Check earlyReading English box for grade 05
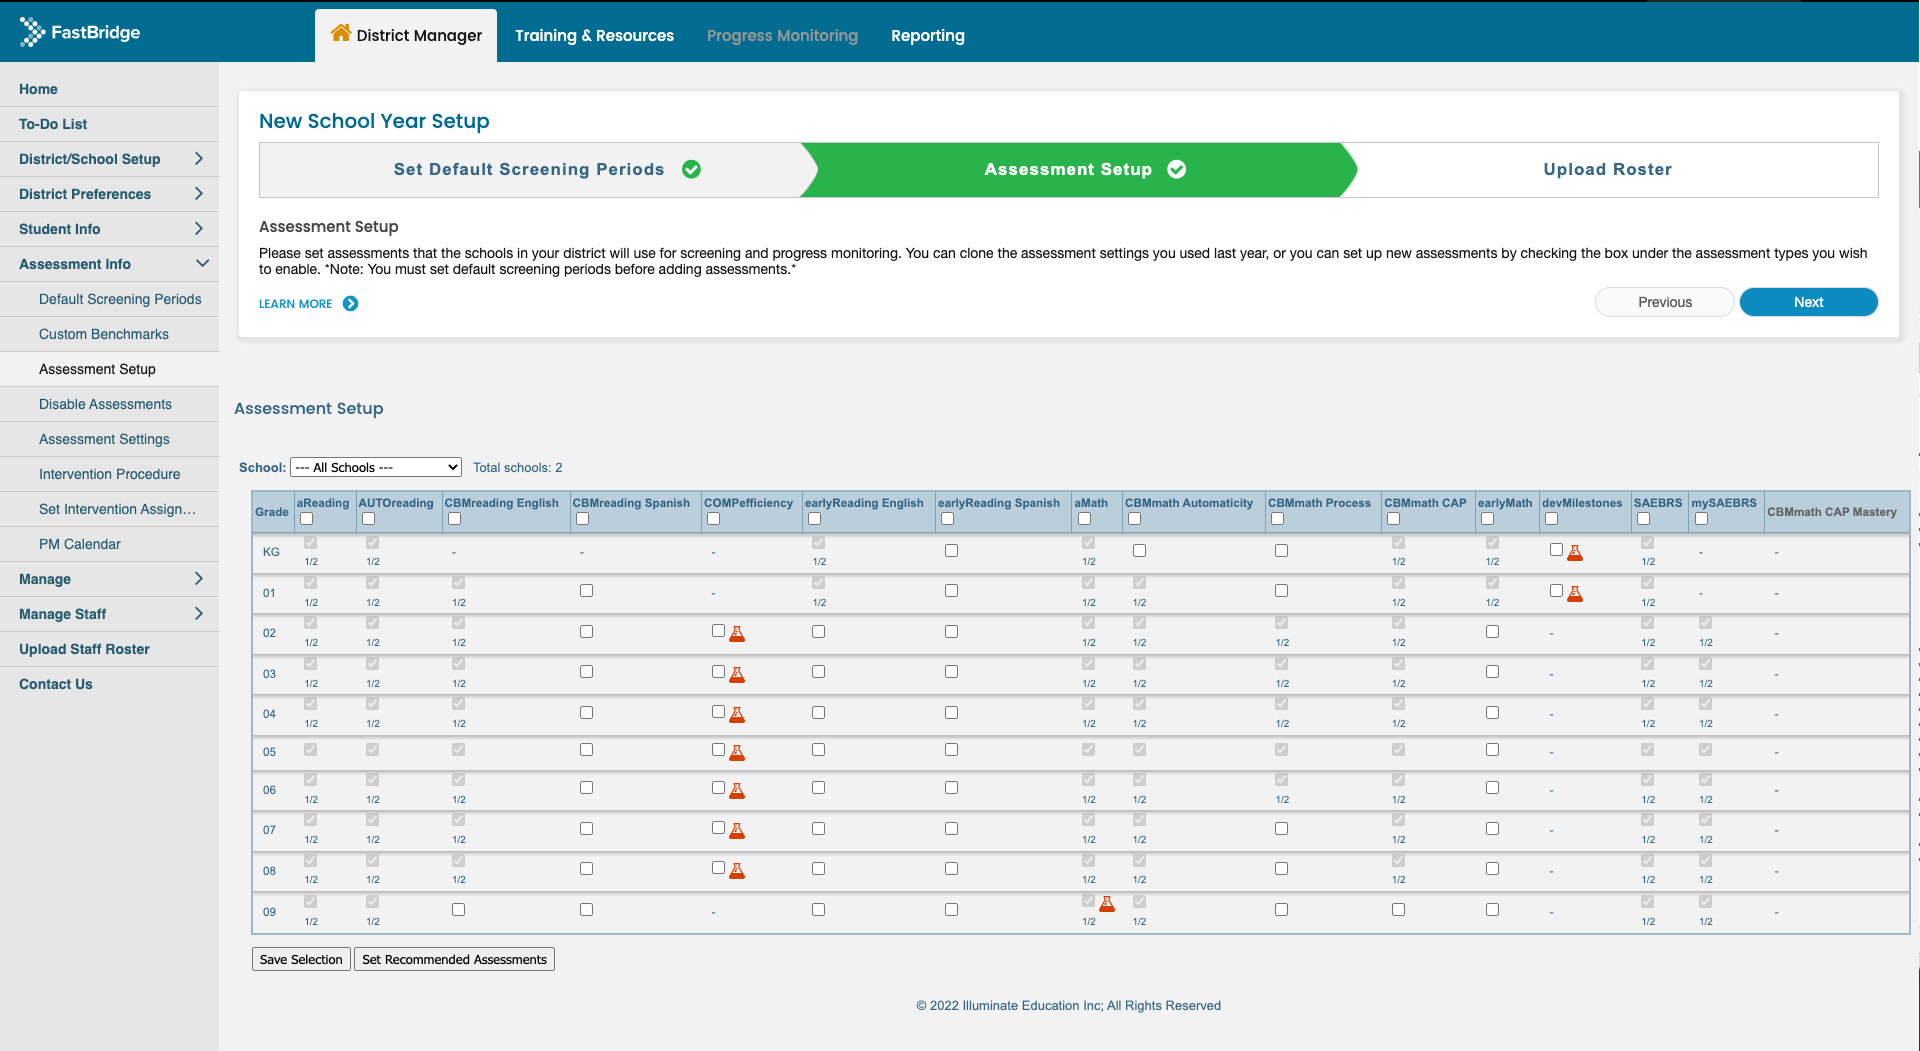 [x=818, y=750]
